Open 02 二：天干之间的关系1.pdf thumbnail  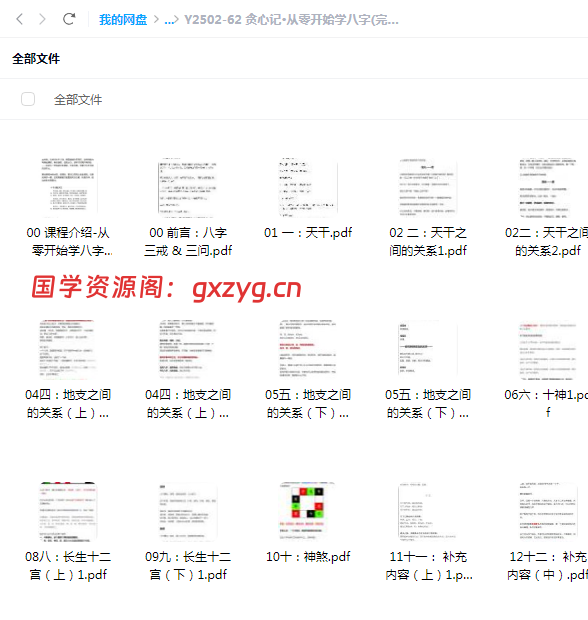coord(428,187)
